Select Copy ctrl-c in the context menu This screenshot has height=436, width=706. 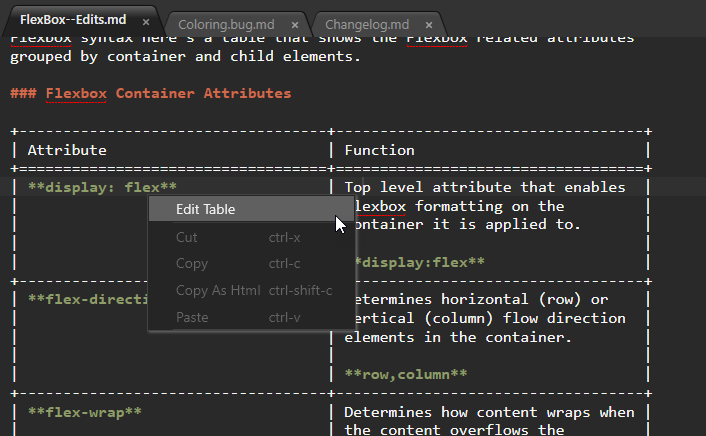click(251, 263)
